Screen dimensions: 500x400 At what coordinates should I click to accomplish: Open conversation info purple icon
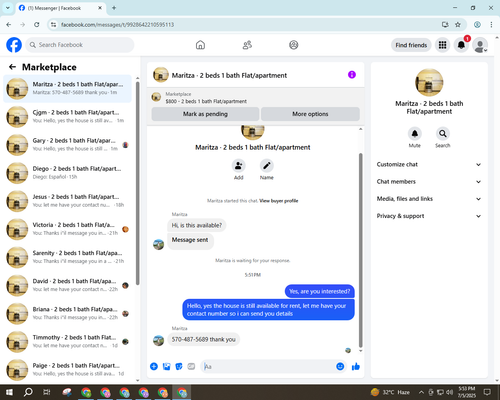(352, 75)
